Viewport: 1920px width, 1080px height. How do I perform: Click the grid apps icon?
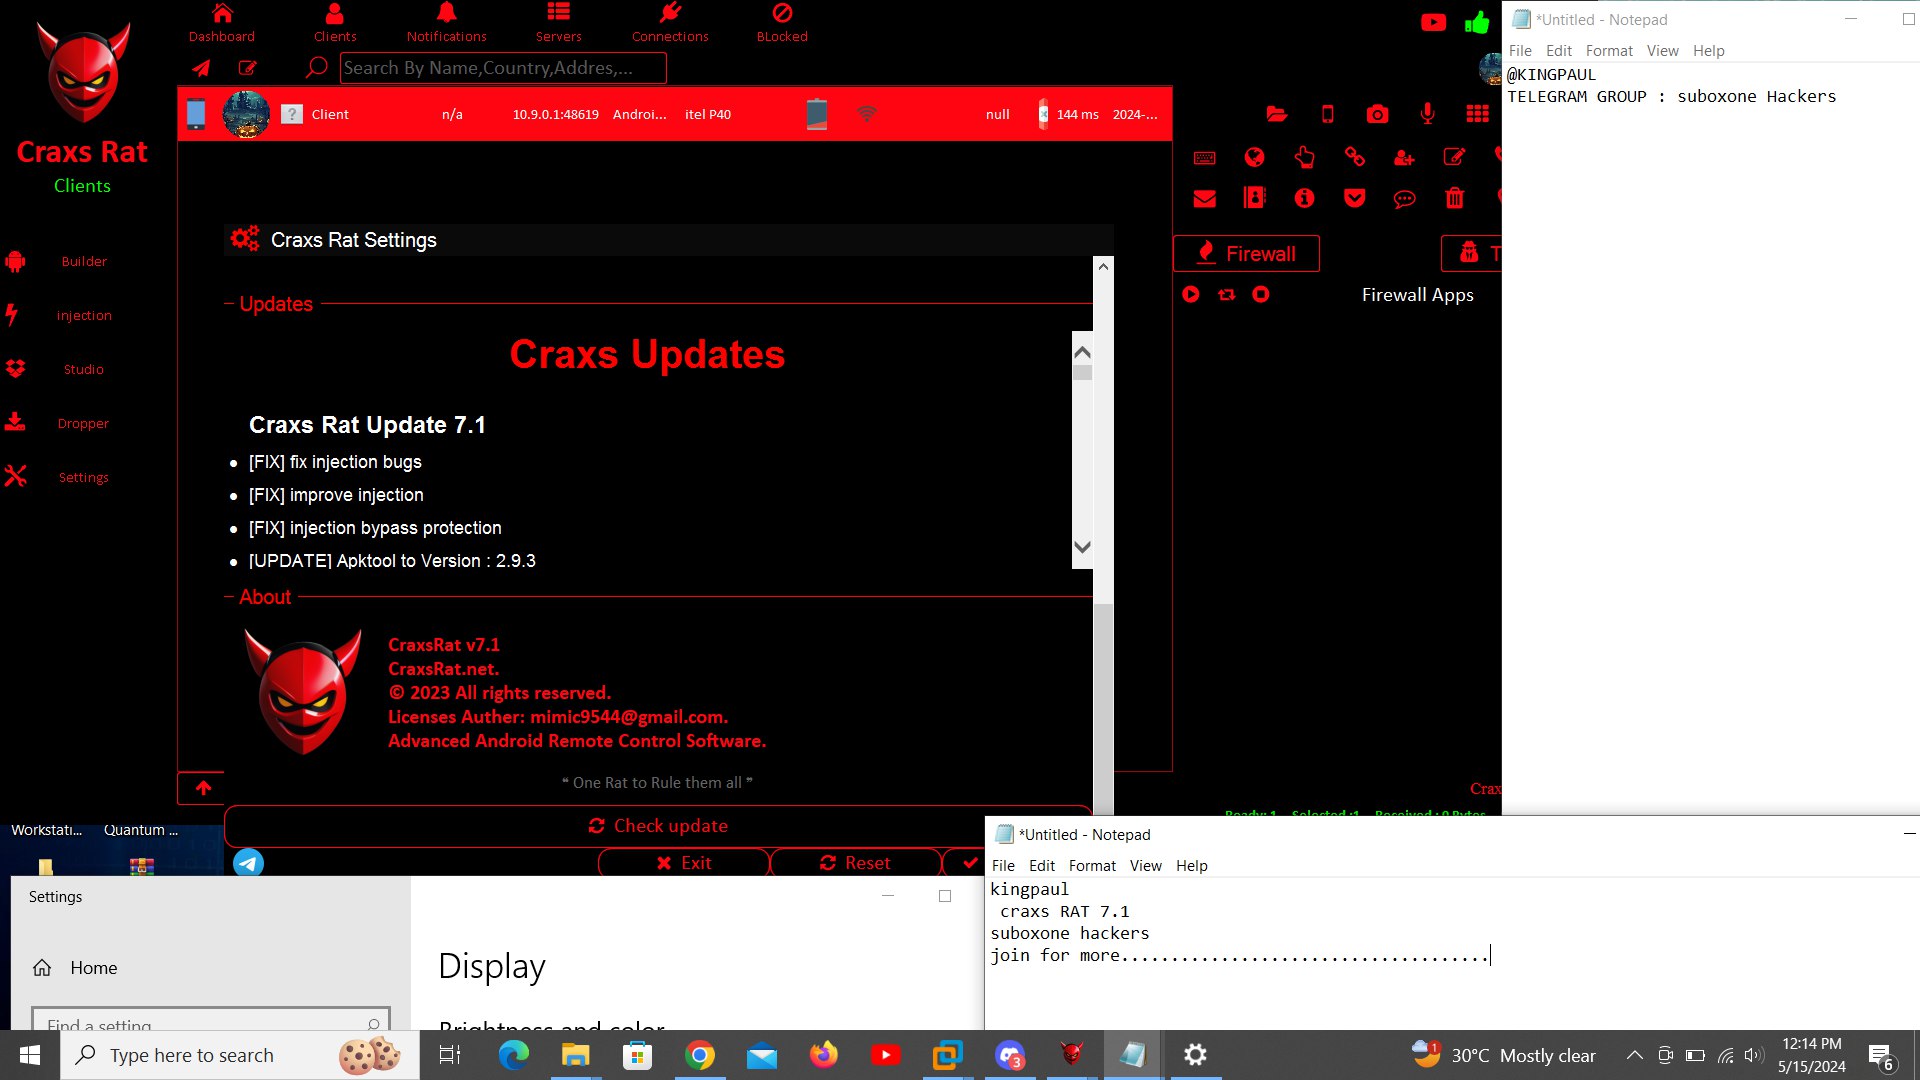pos(1477,114)
